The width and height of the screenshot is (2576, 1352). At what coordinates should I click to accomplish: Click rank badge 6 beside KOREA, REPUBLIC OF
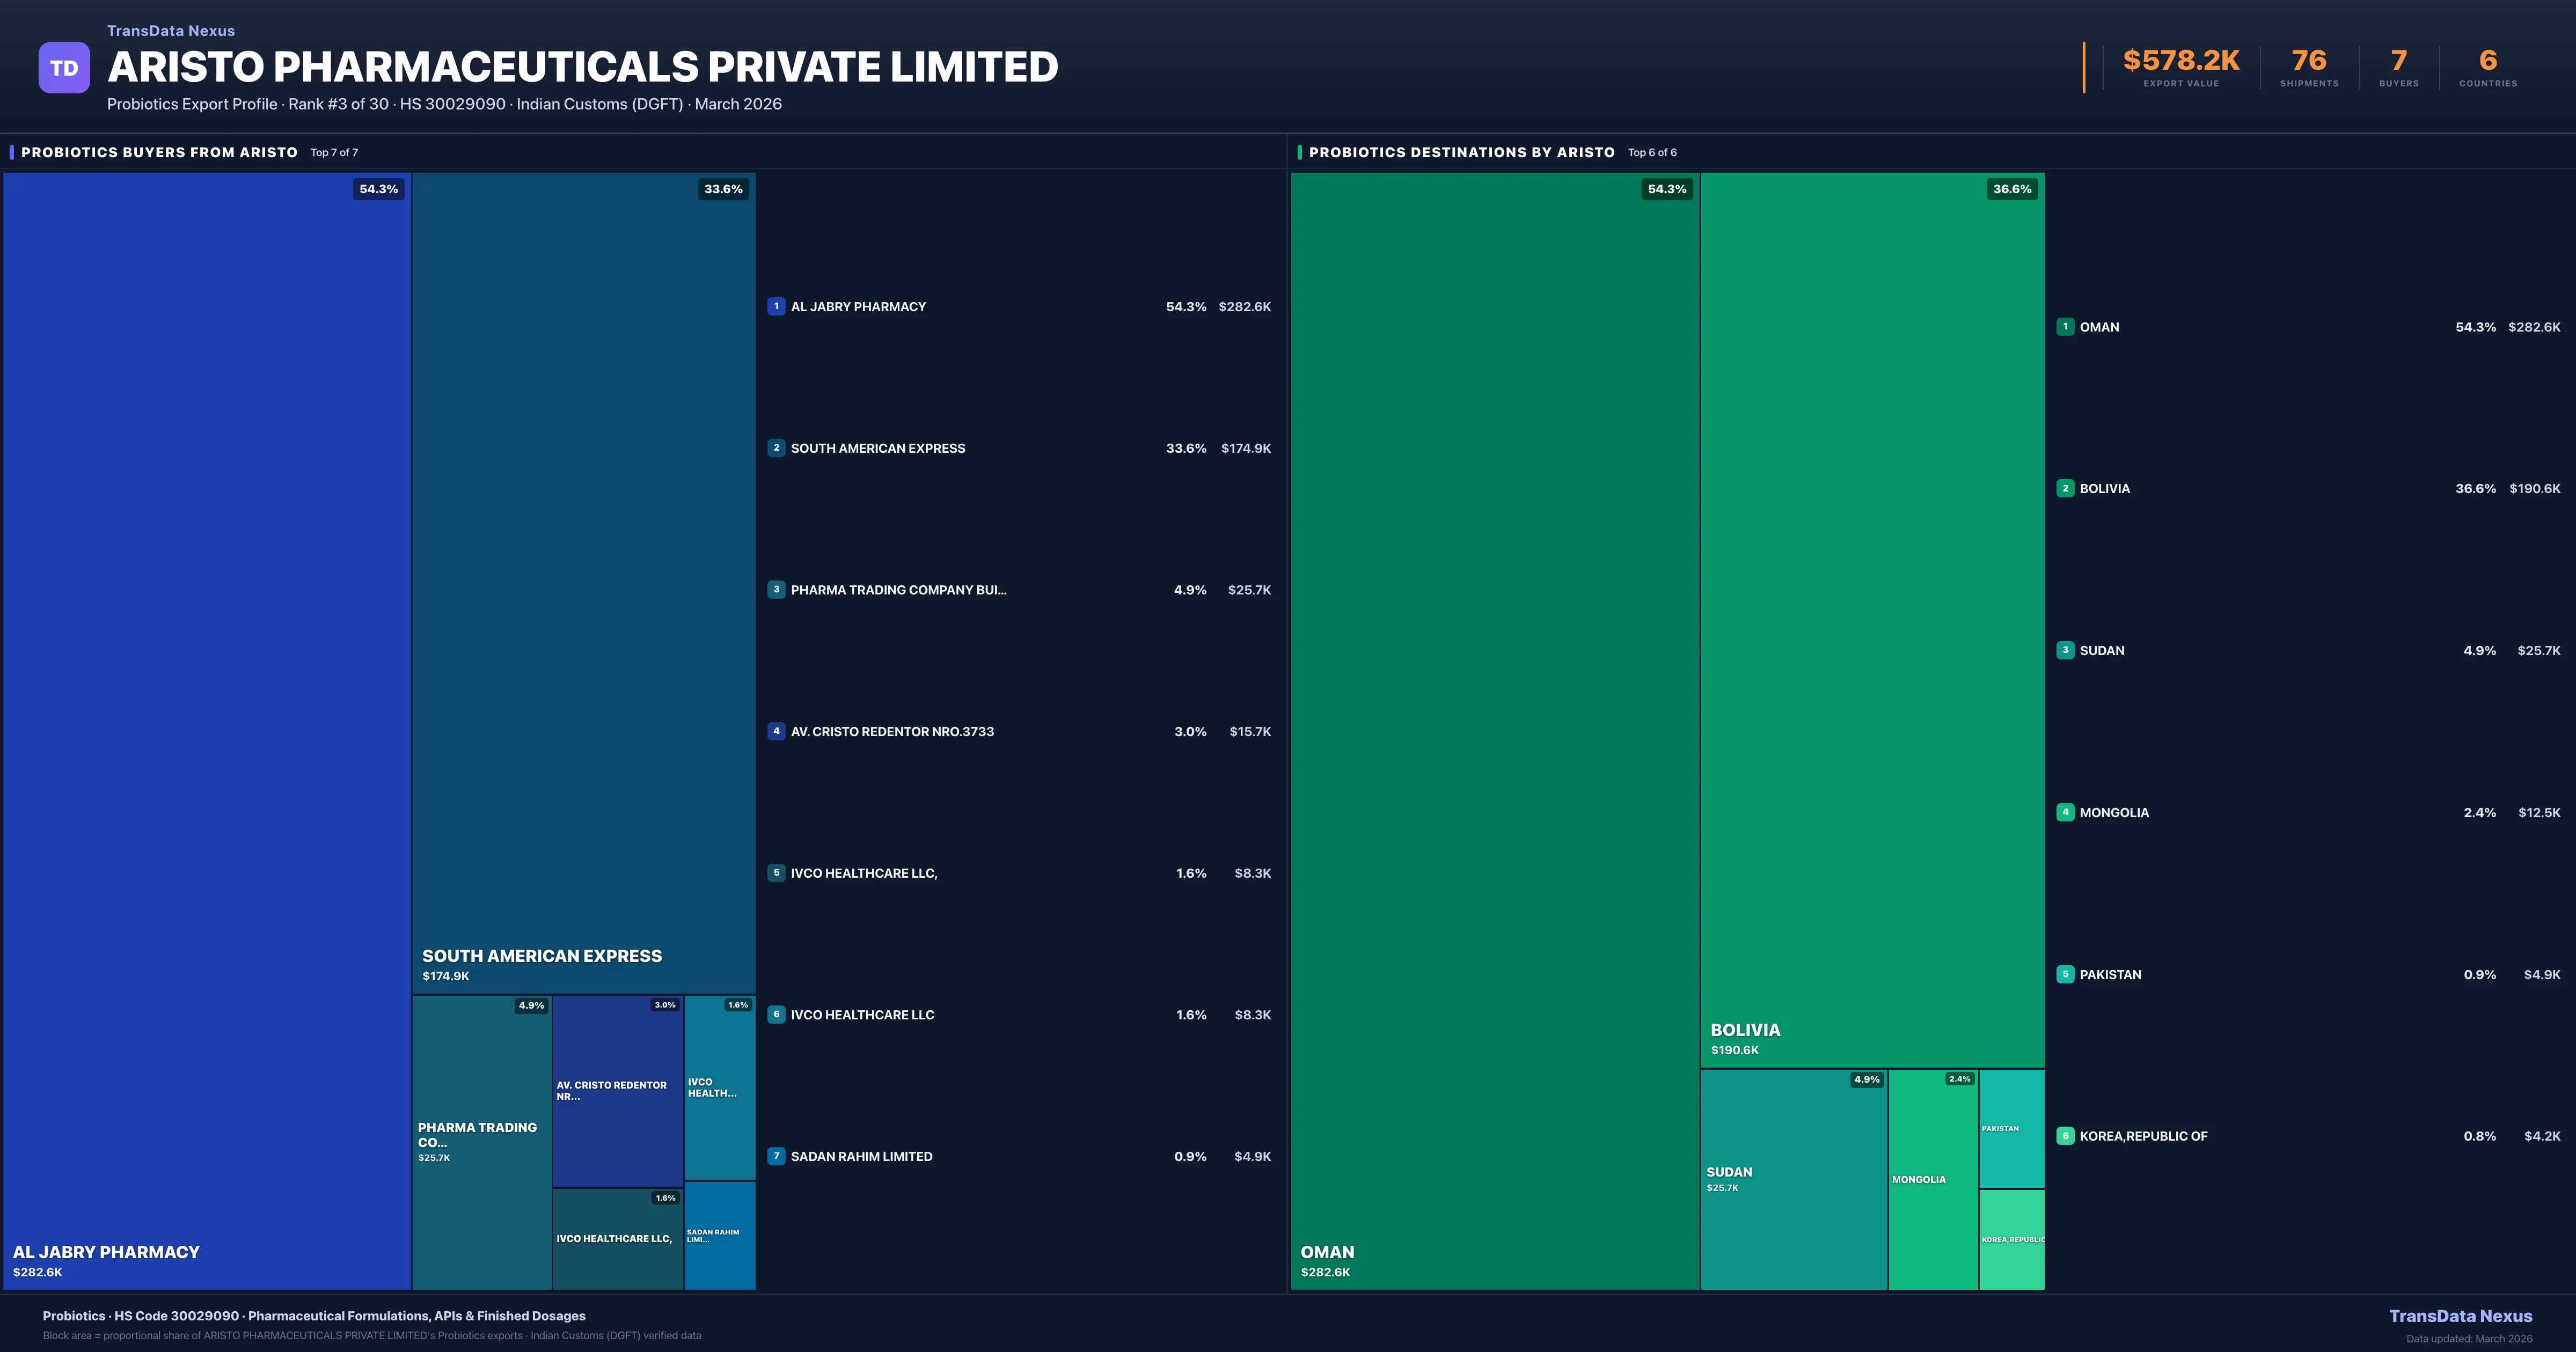pos(2065,1136)
